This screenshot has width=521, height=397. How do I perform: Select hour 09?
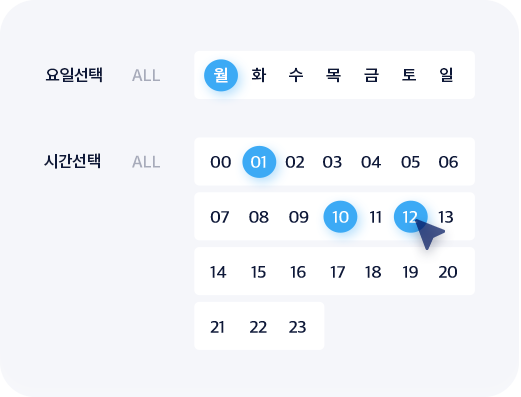299,217
